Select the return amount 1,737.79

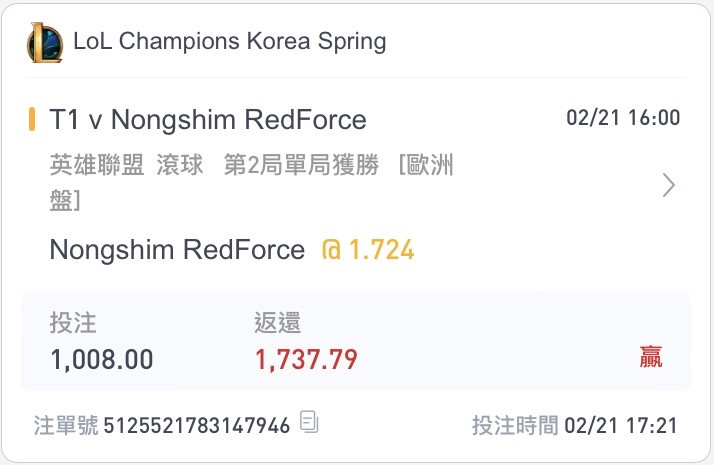(306, 359)
